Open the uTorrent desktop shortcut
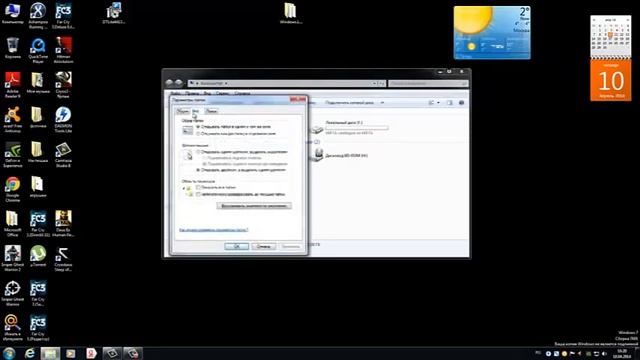The image size is (640, 360). (38, 256)
